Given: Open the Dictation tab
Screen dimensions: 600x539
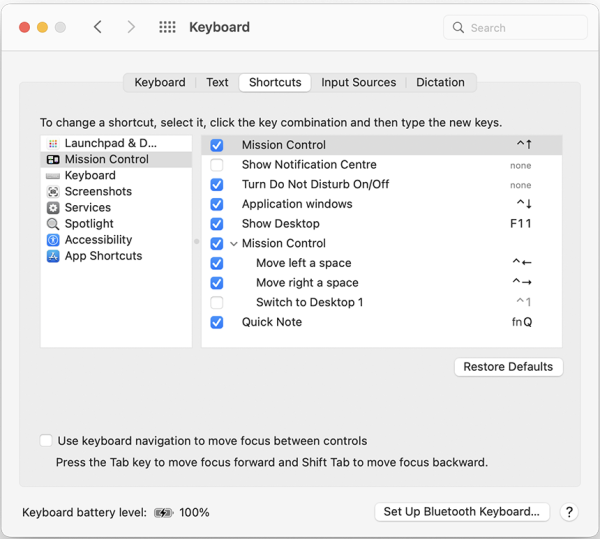Looking at the screenshot, I should coord(440,82).
